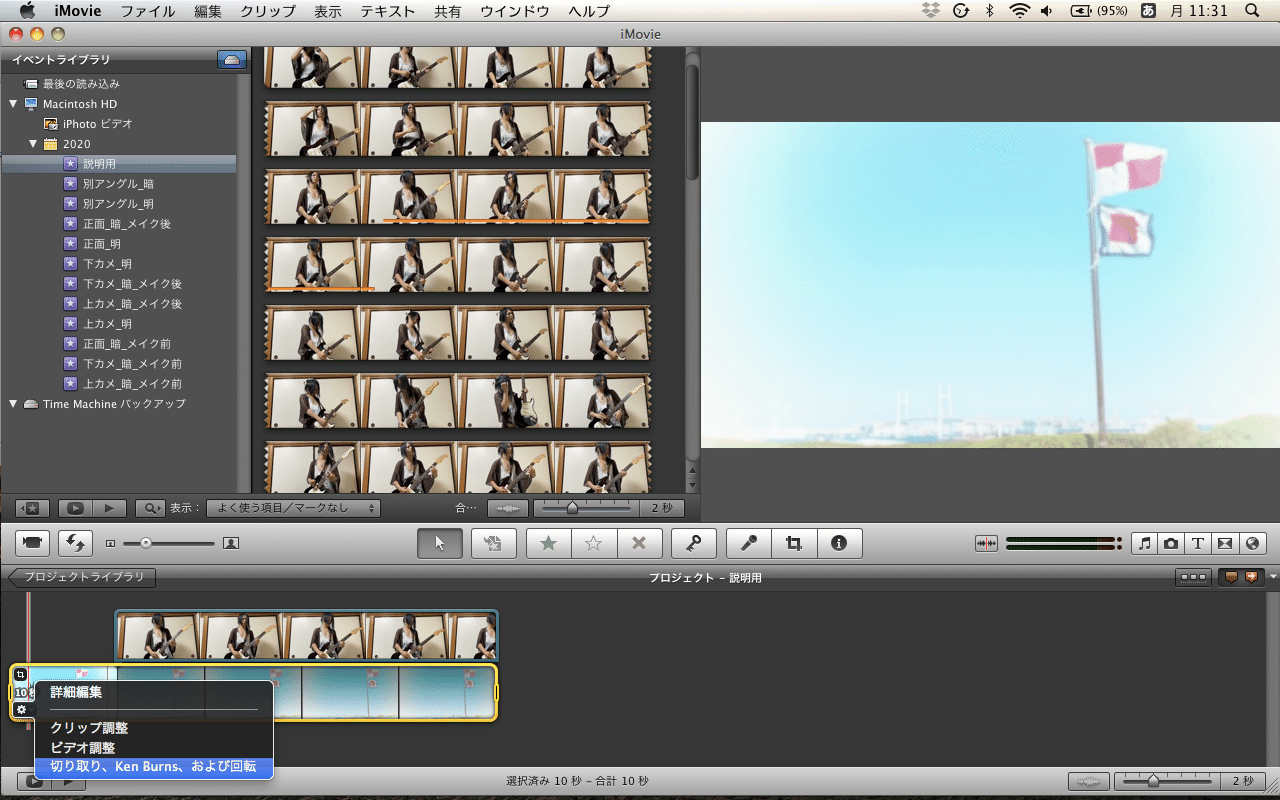Select the 別アングル_暗 event
This screenshot has width=1280, height=800.
[118, 184]
